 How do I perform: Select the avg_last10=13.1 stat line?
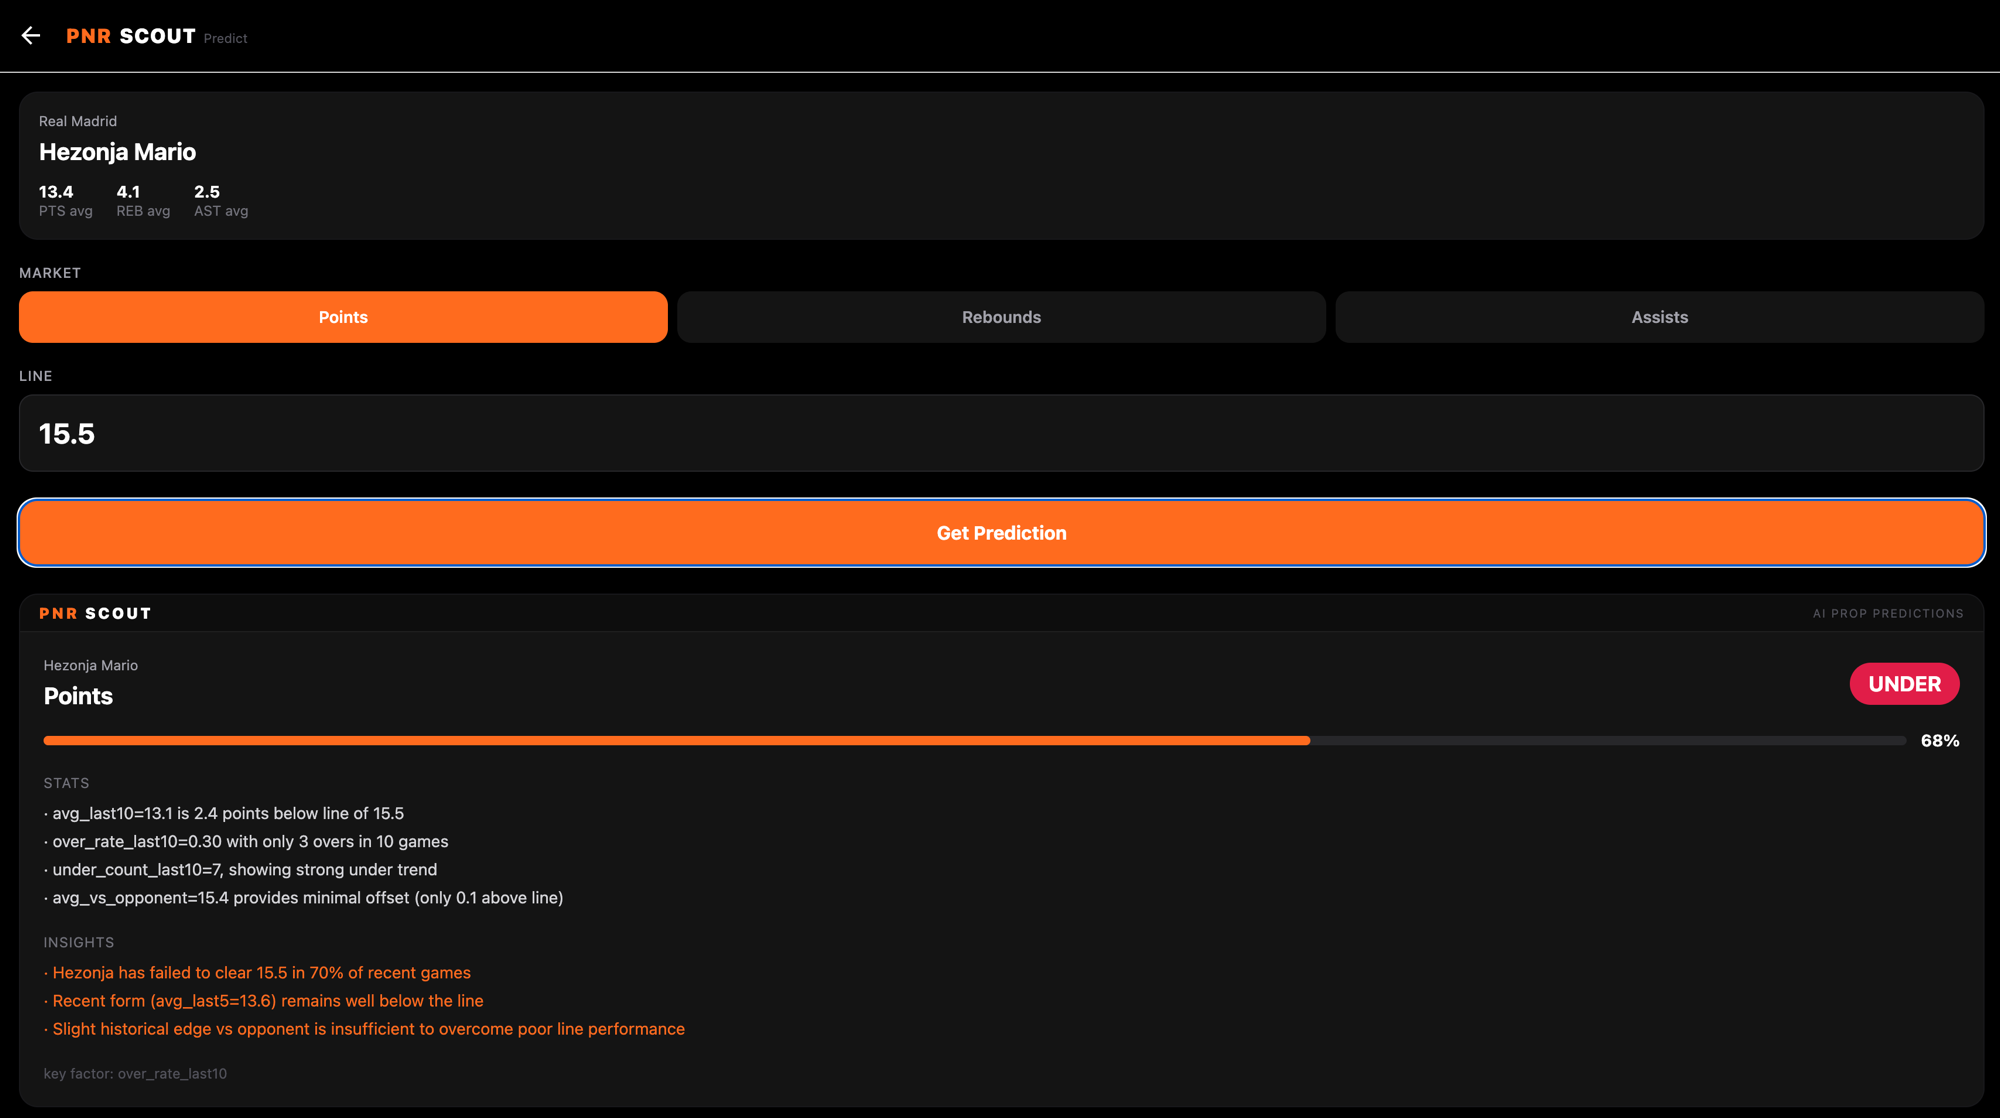point(224,813)
